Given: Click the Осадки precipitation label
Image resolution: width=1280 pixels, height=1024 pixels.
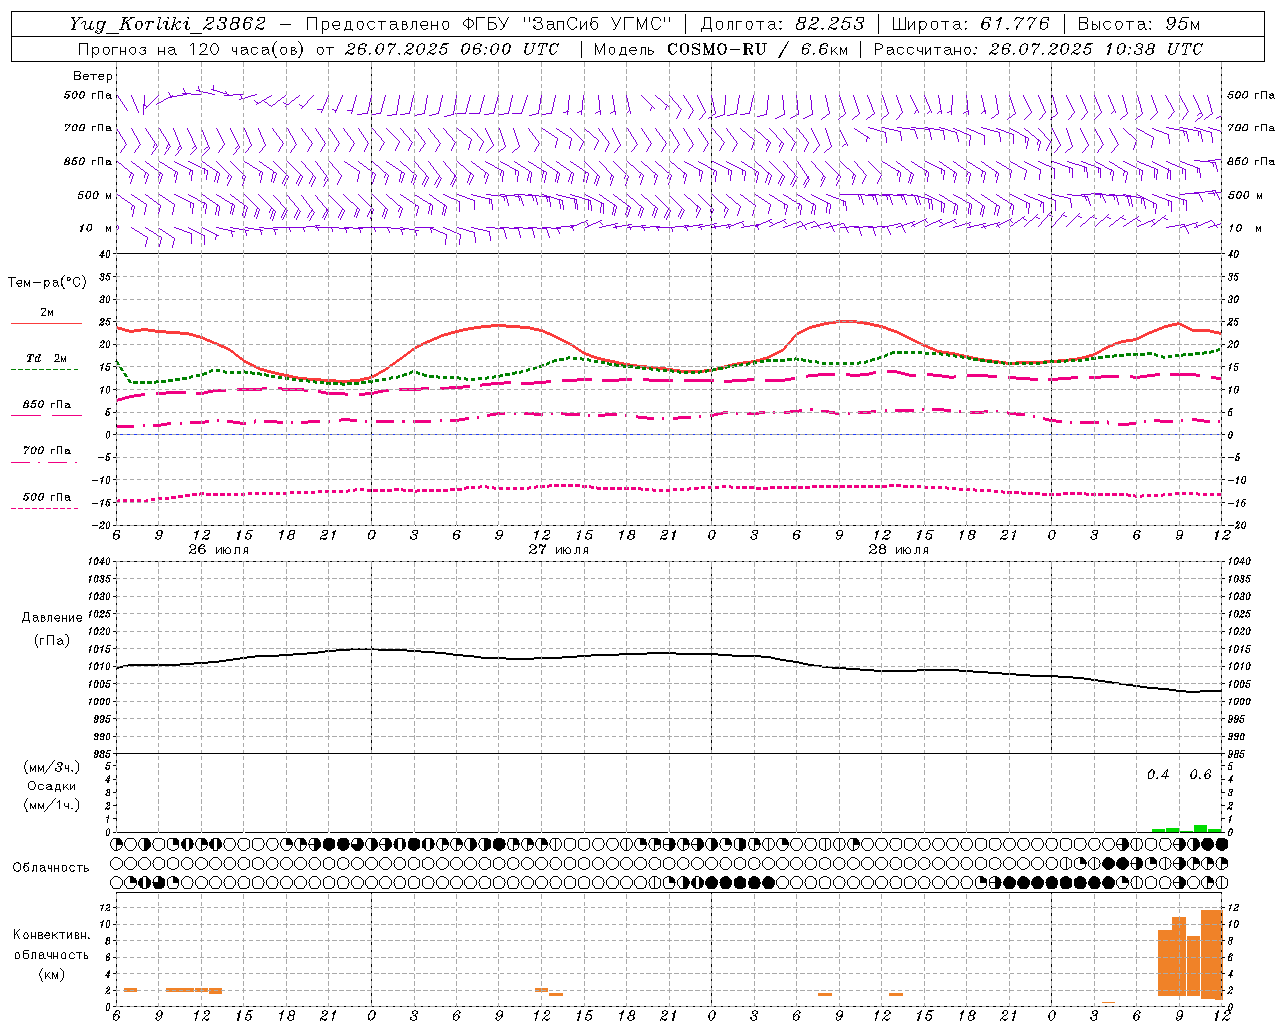Looking at the screenshot, I should [x=52, y=786].
